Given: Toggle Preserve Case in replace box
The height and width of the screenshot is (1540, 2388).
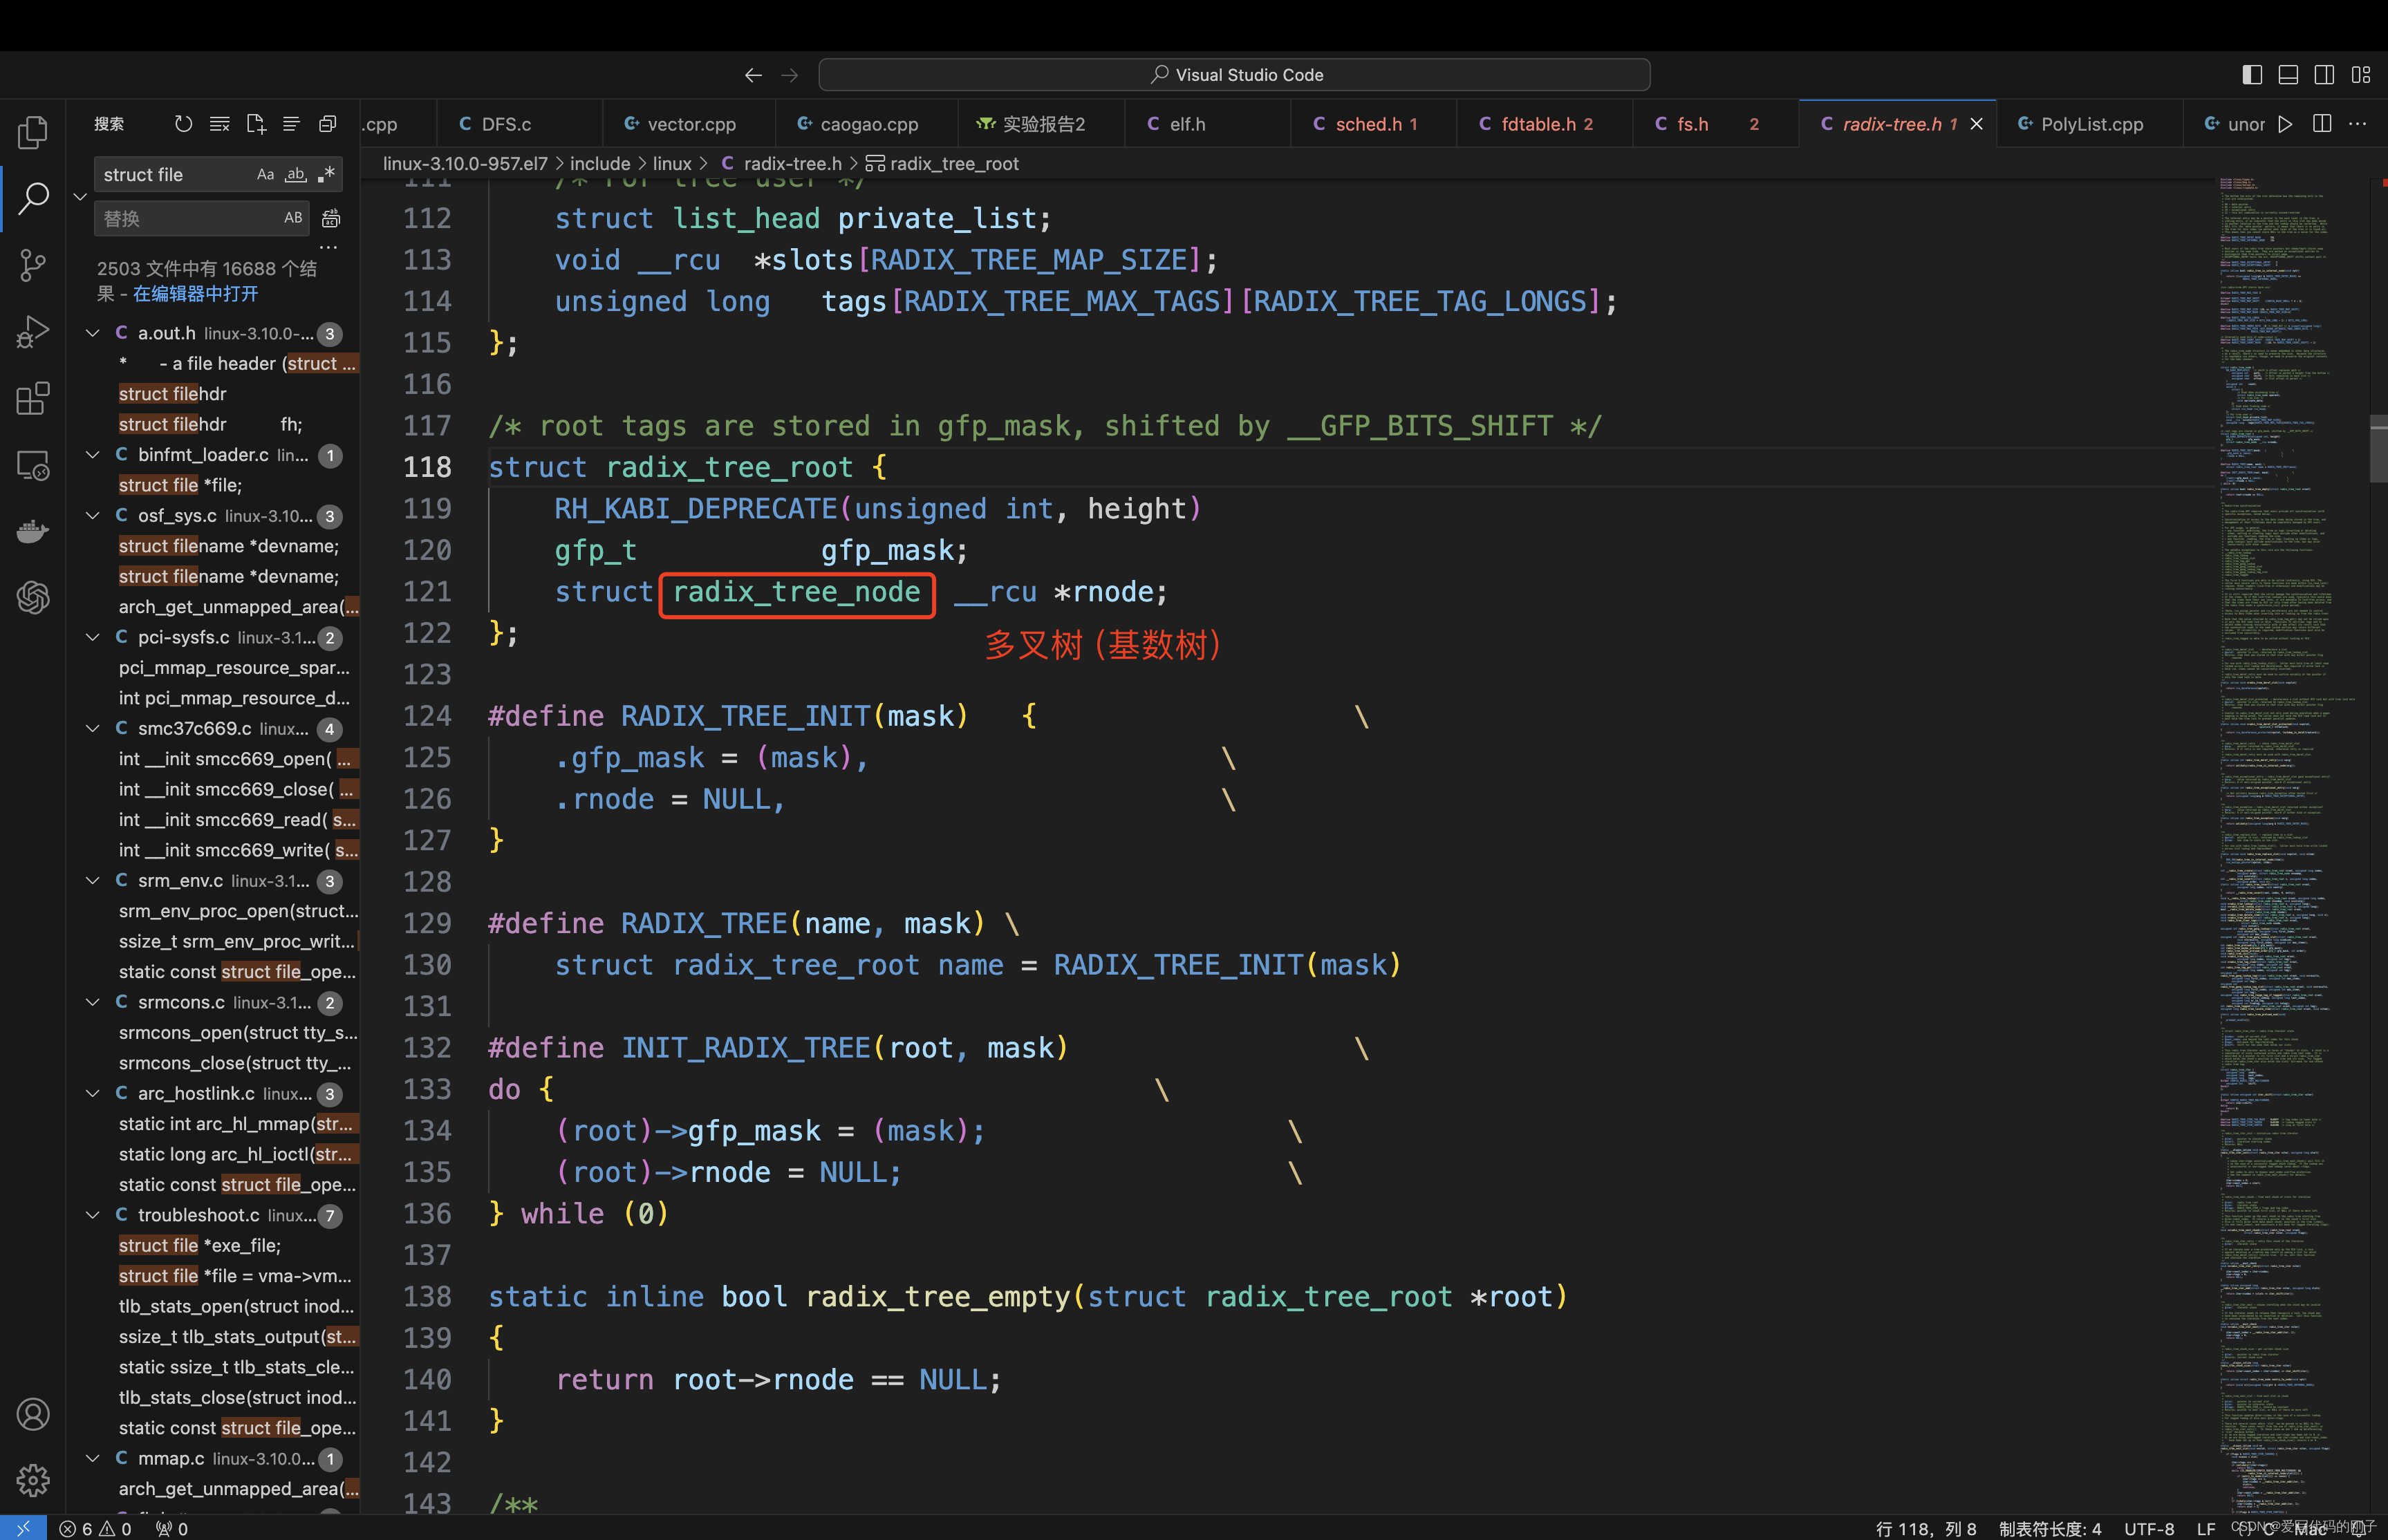Looking at the screenshot, I should (x=293, y=218).
